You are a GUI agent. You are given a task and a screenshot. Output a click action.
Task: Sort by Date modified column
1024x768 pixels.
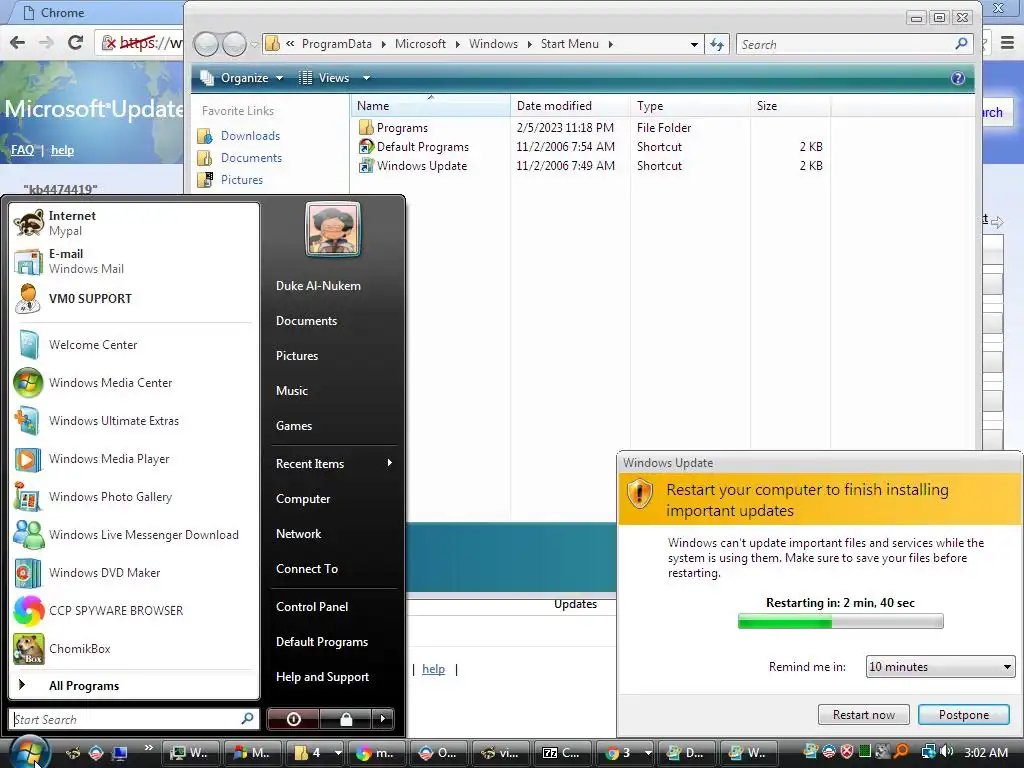[x=570, y=106]
